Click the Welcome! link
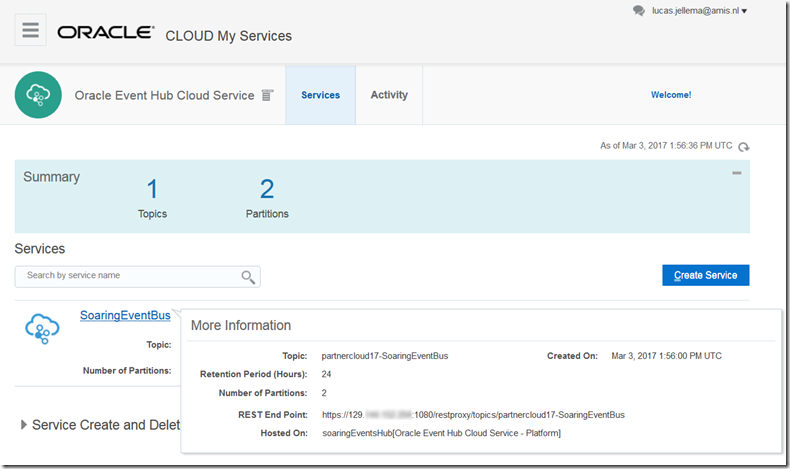 [x=670, y=95]
